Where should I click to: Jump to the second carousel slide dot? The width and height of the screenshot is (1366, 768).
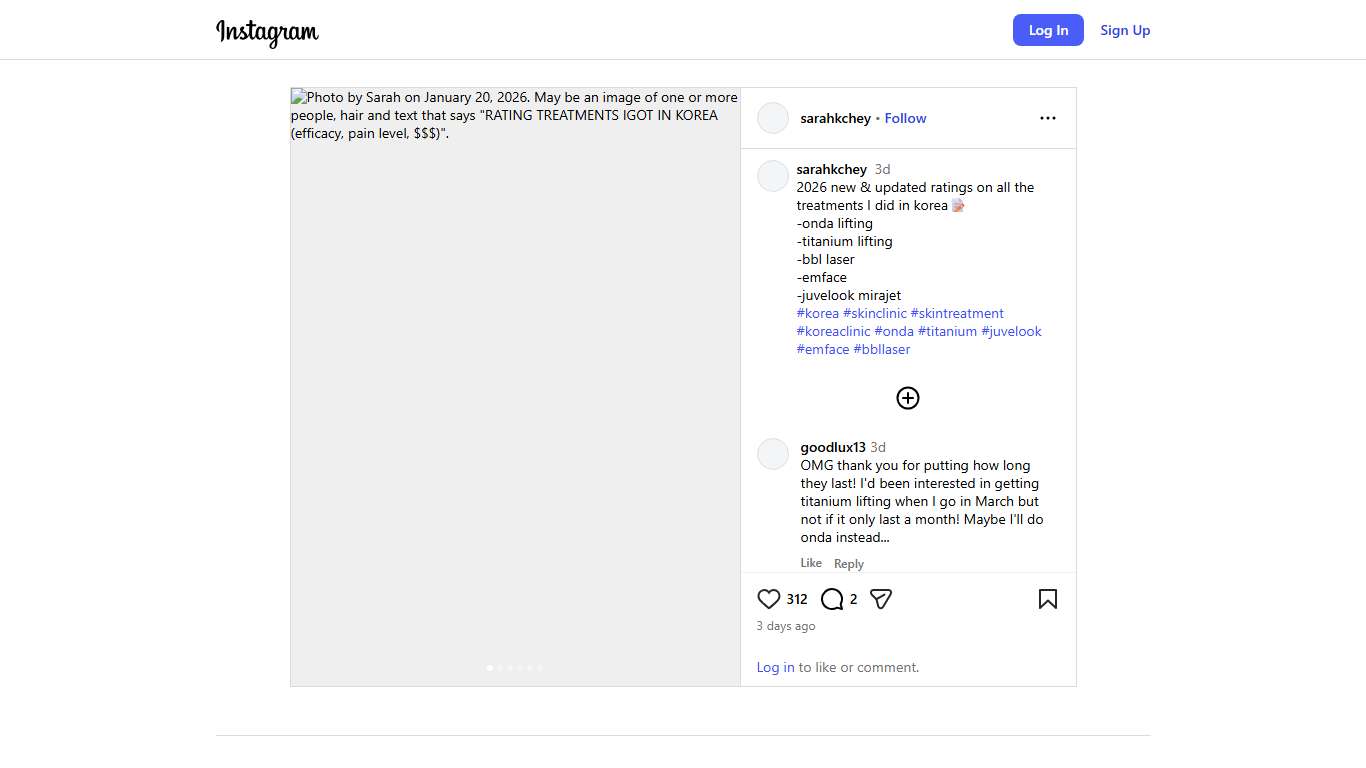click(500, 667)
